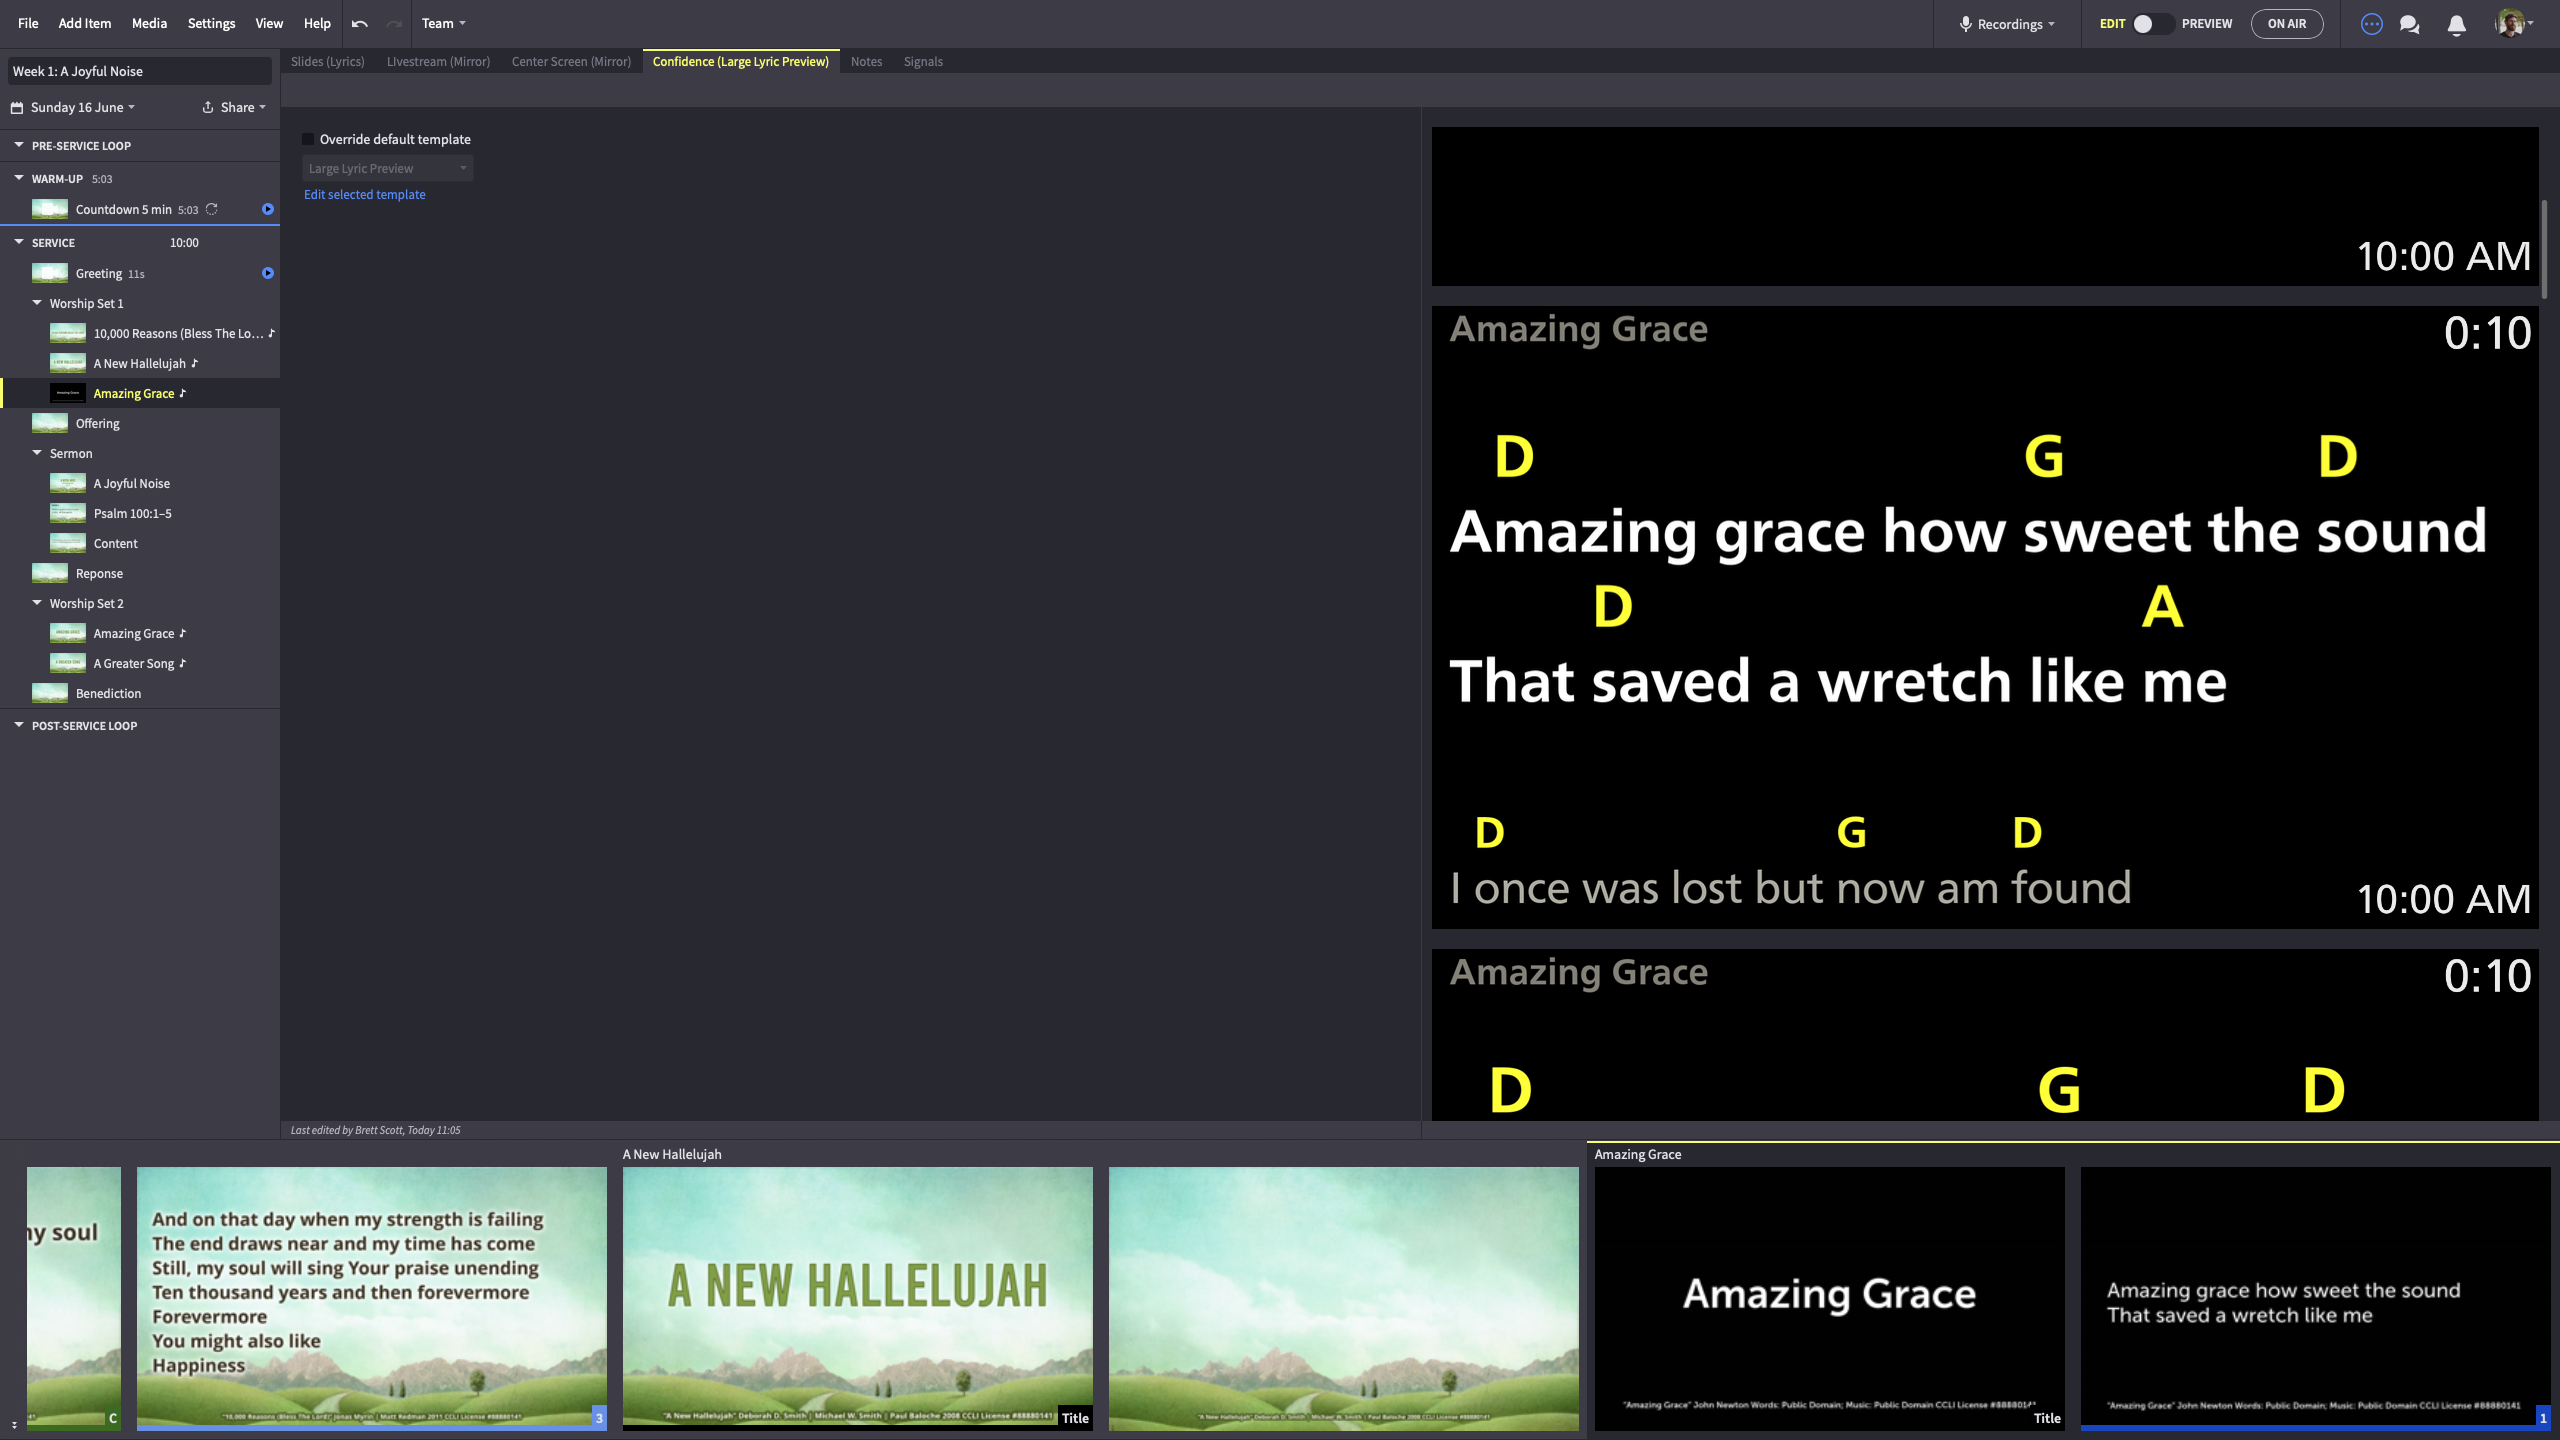Open the chat messages icon

point(2409,24)
